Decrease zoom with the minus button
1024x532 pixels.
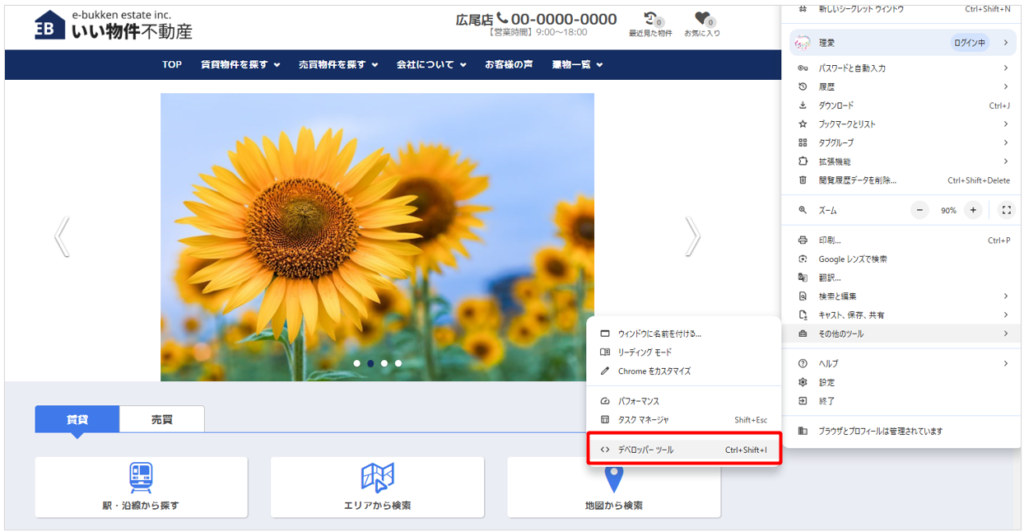[x=920, y=210]
